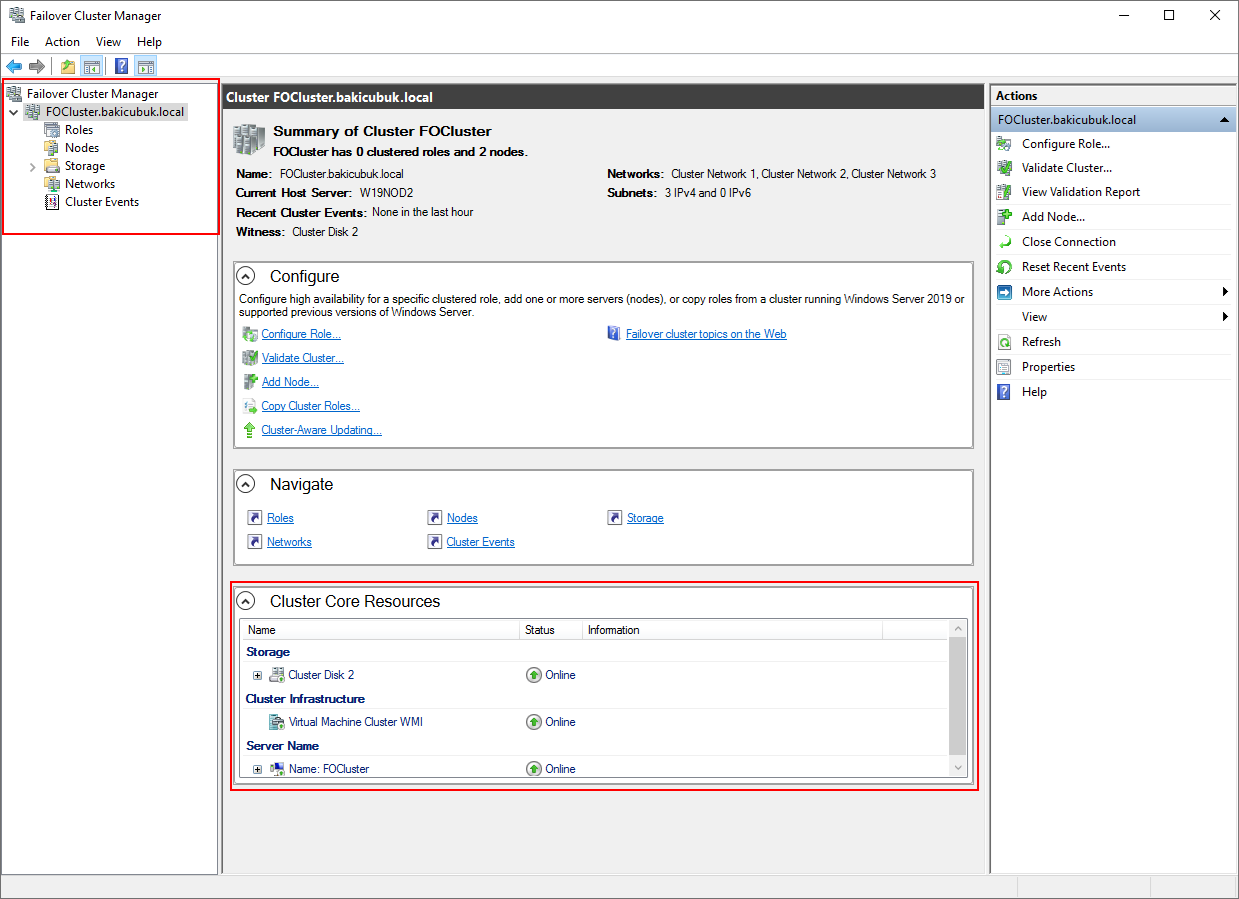Select Roles in the navigation tree

[x=79, y=130]
